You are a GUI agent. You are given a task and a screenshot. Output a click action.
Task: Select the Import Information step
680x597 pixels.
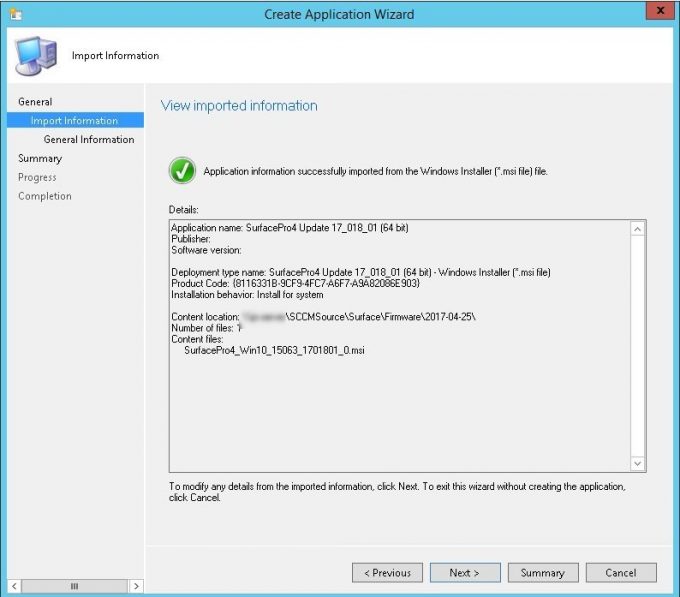[x=74, y=121]
